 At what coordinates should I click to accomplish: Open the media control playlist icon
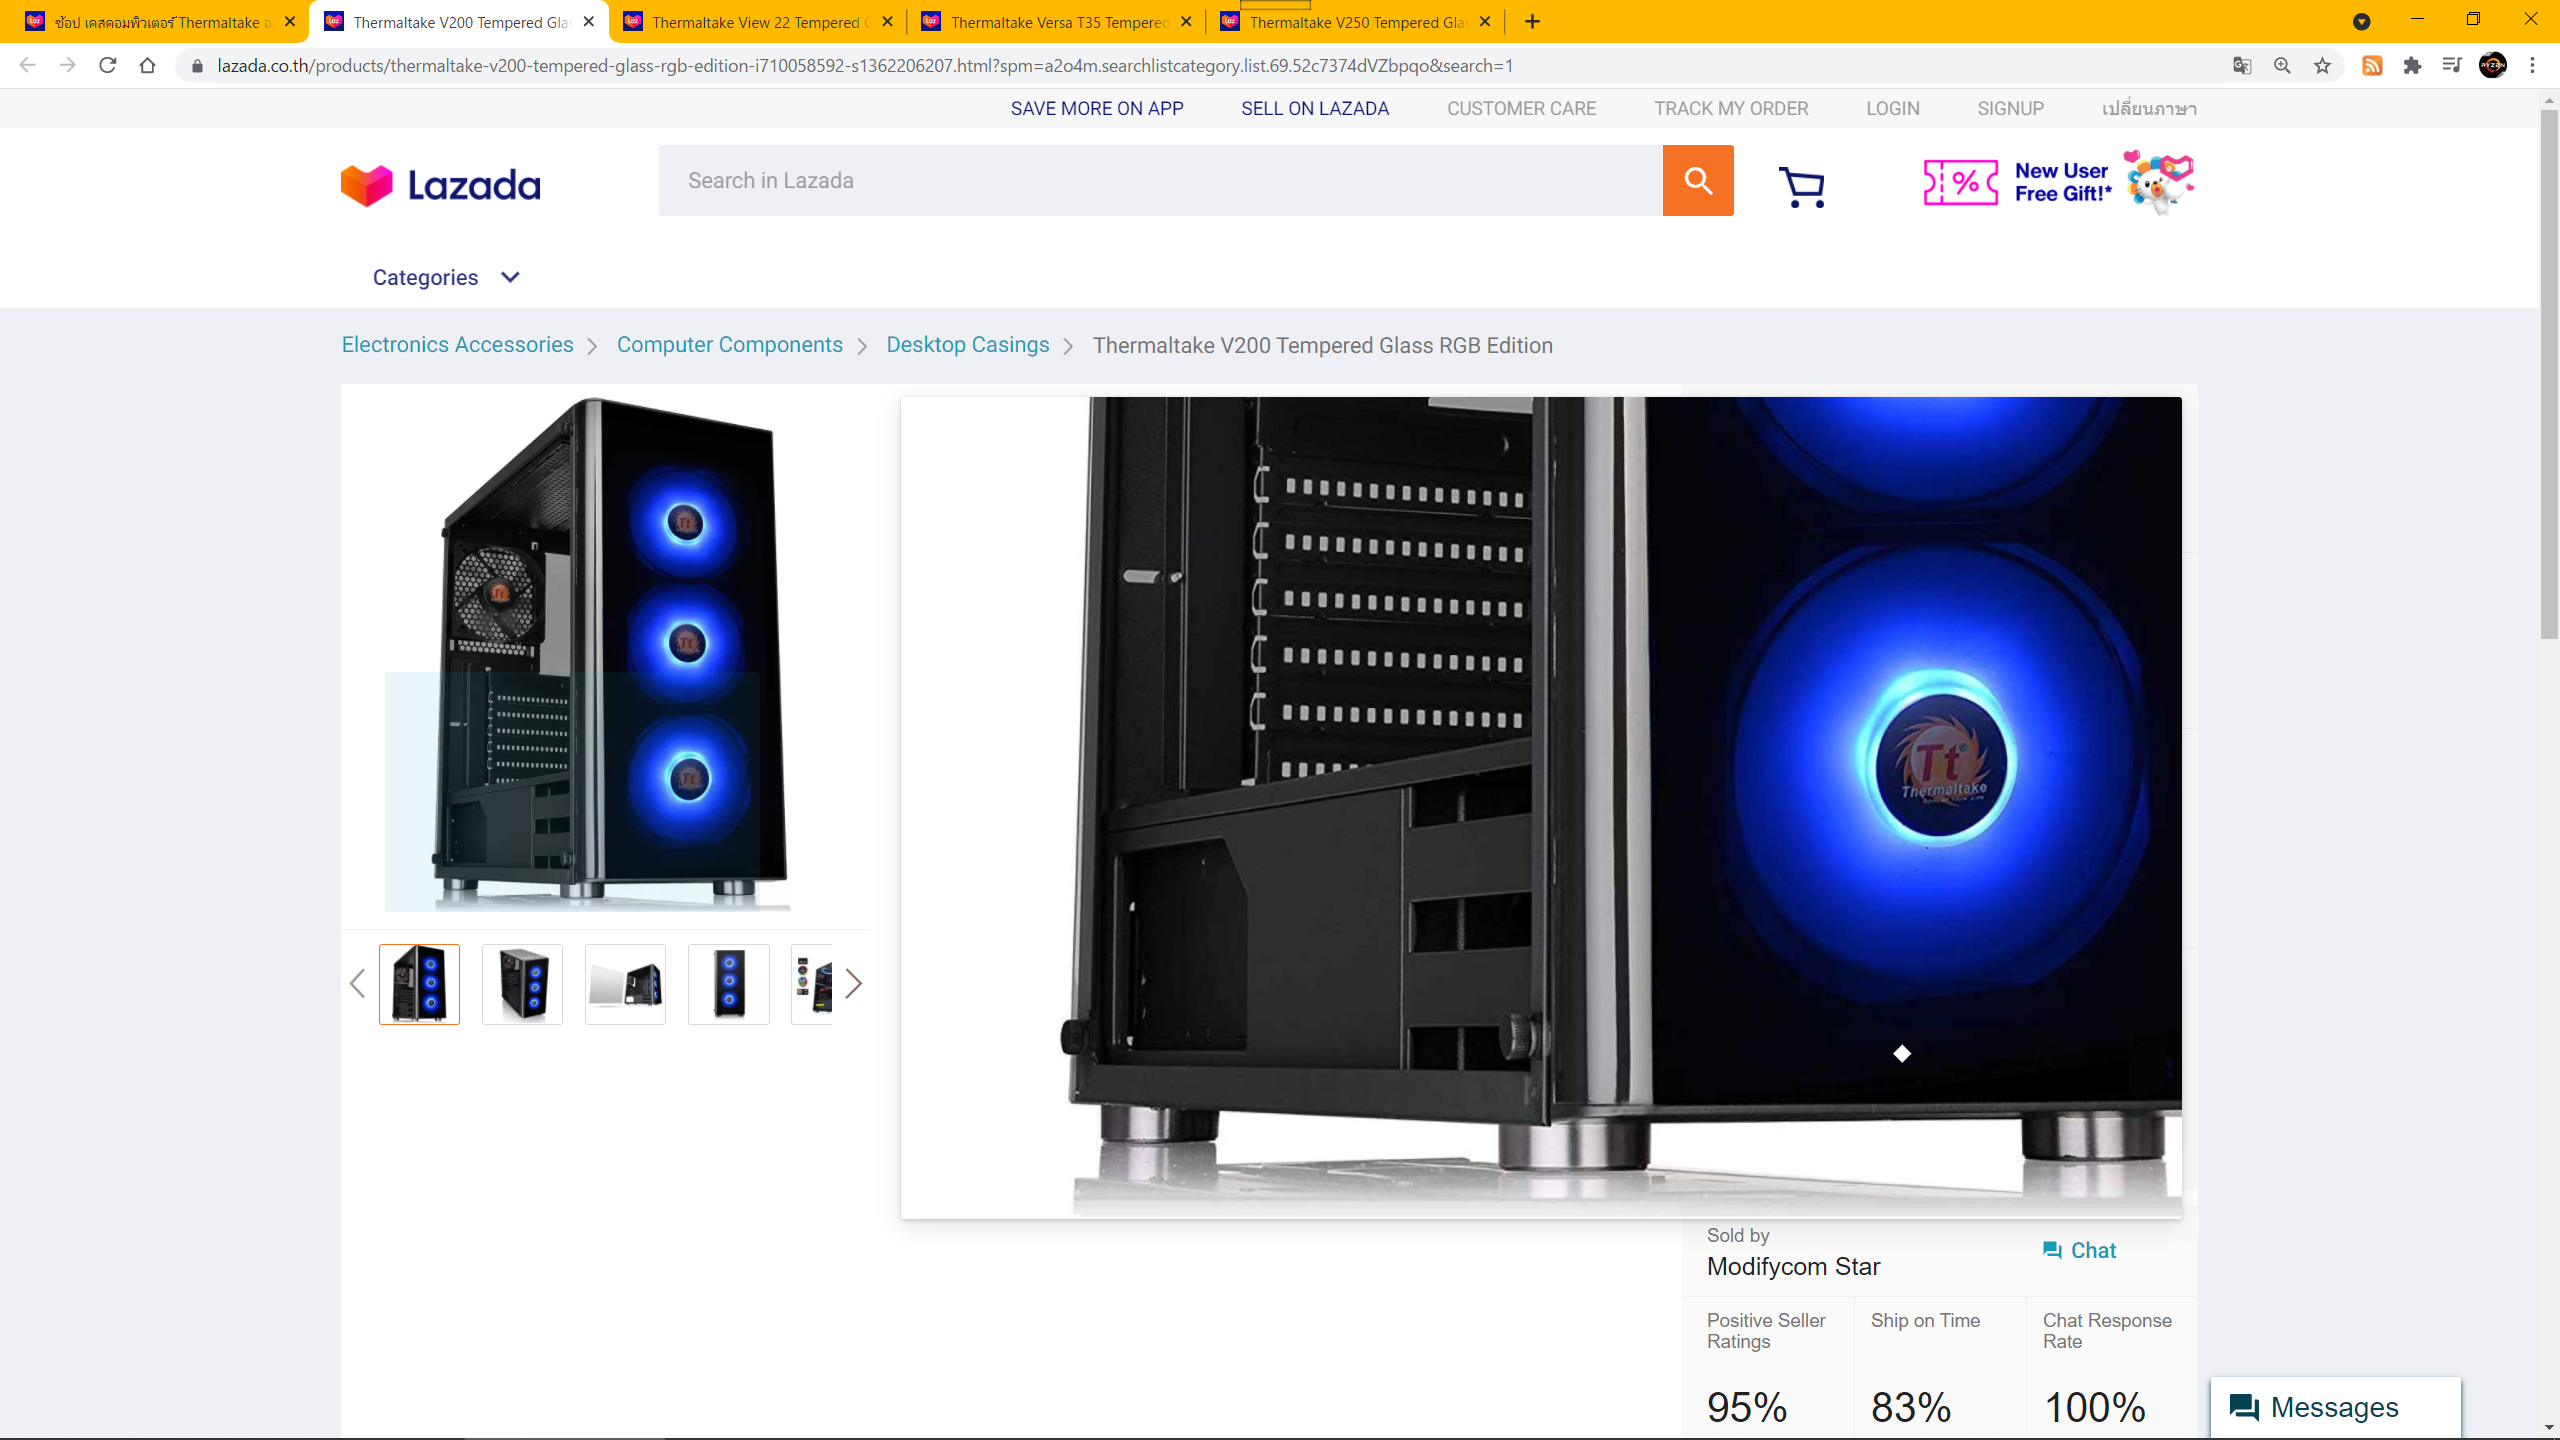(2452, 65)
